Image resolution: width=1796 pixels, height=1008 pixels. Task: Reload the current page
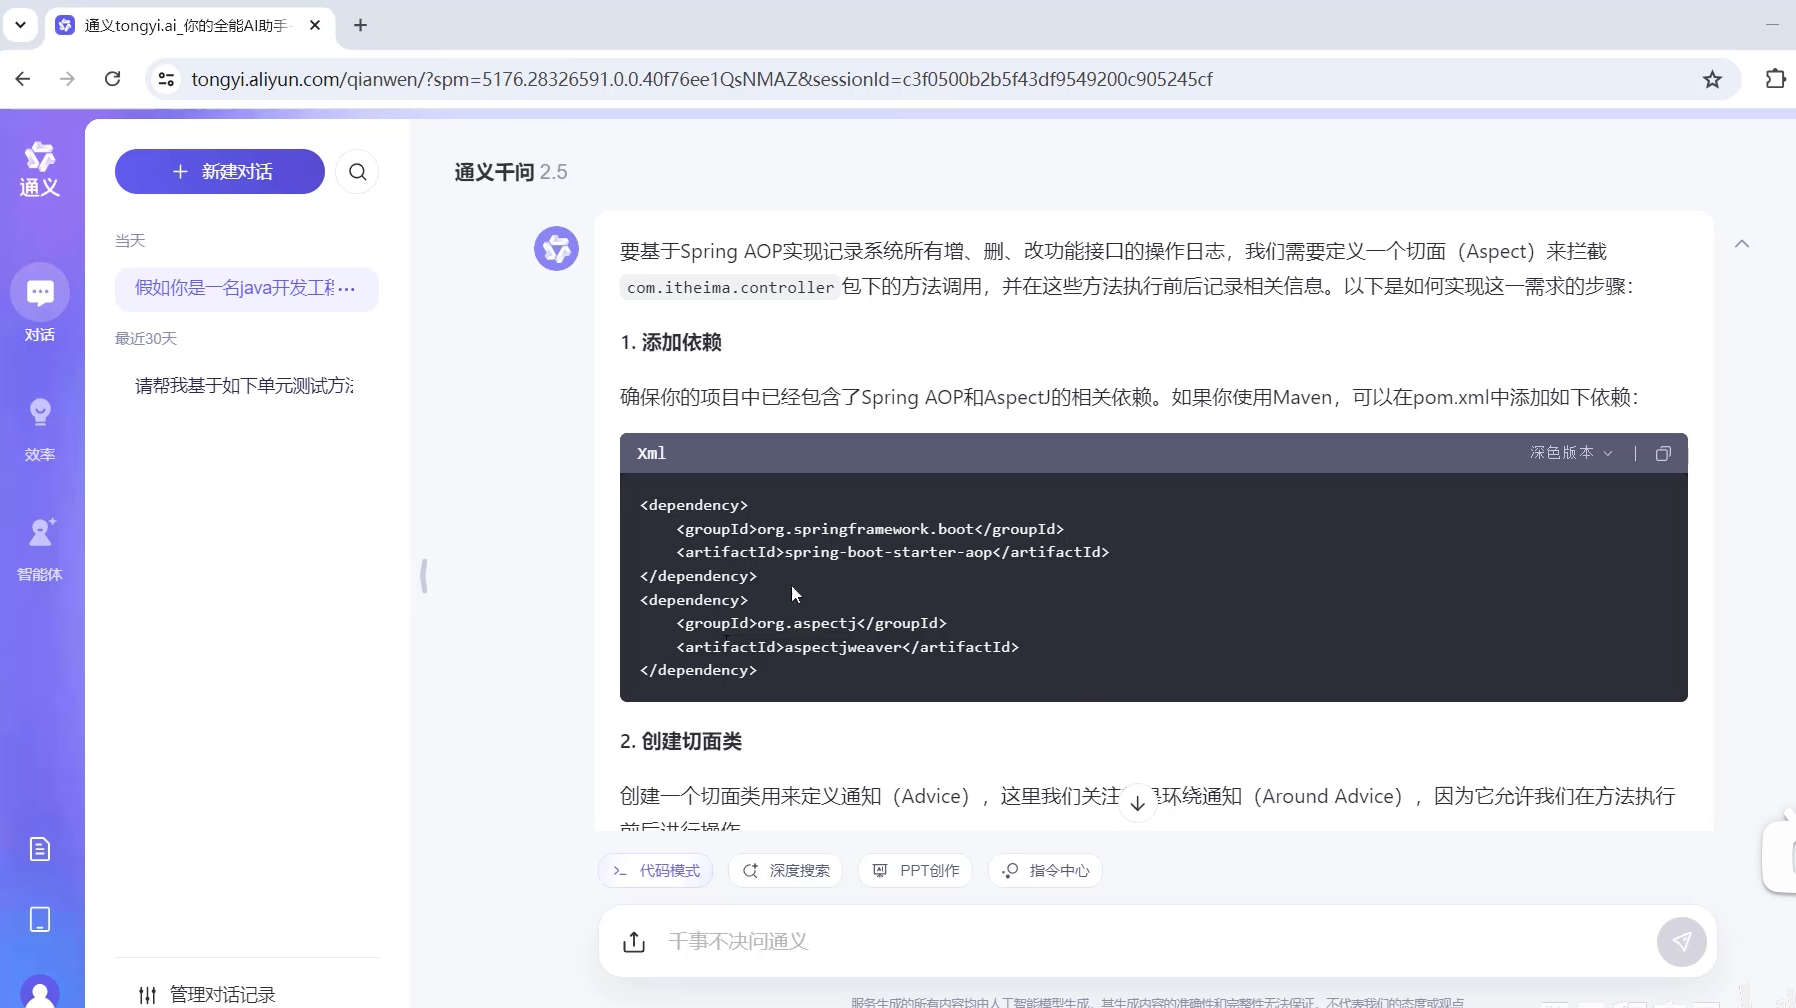point(112,79)
